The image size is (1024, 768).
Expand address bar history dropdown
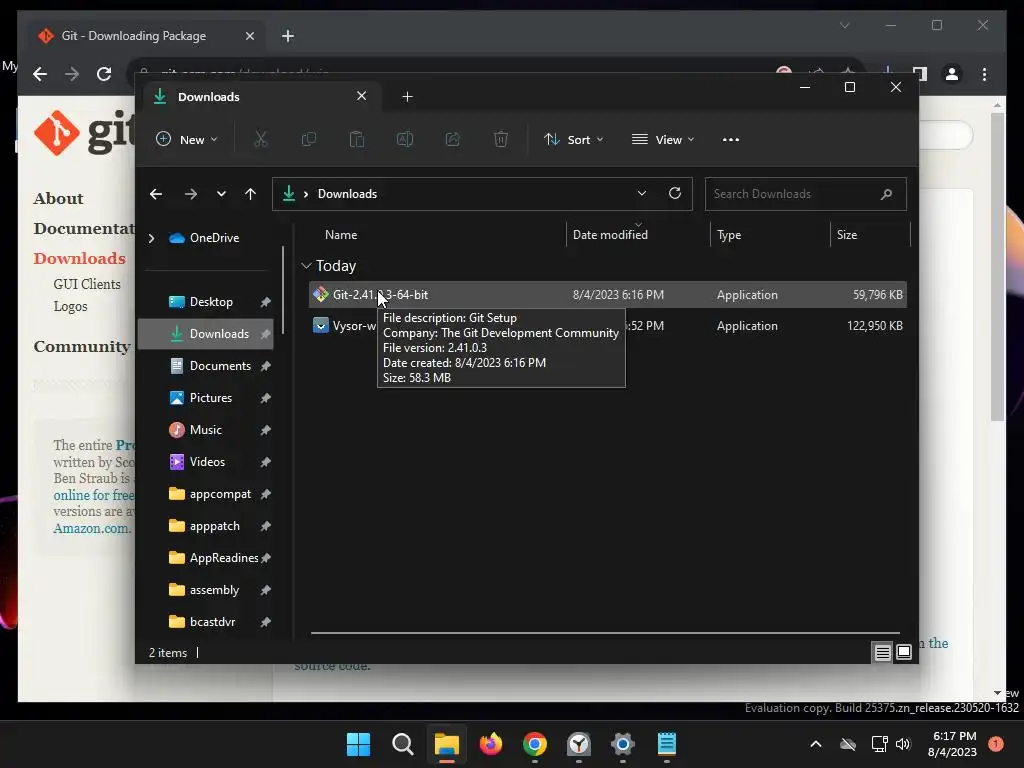tap(641, 193)
